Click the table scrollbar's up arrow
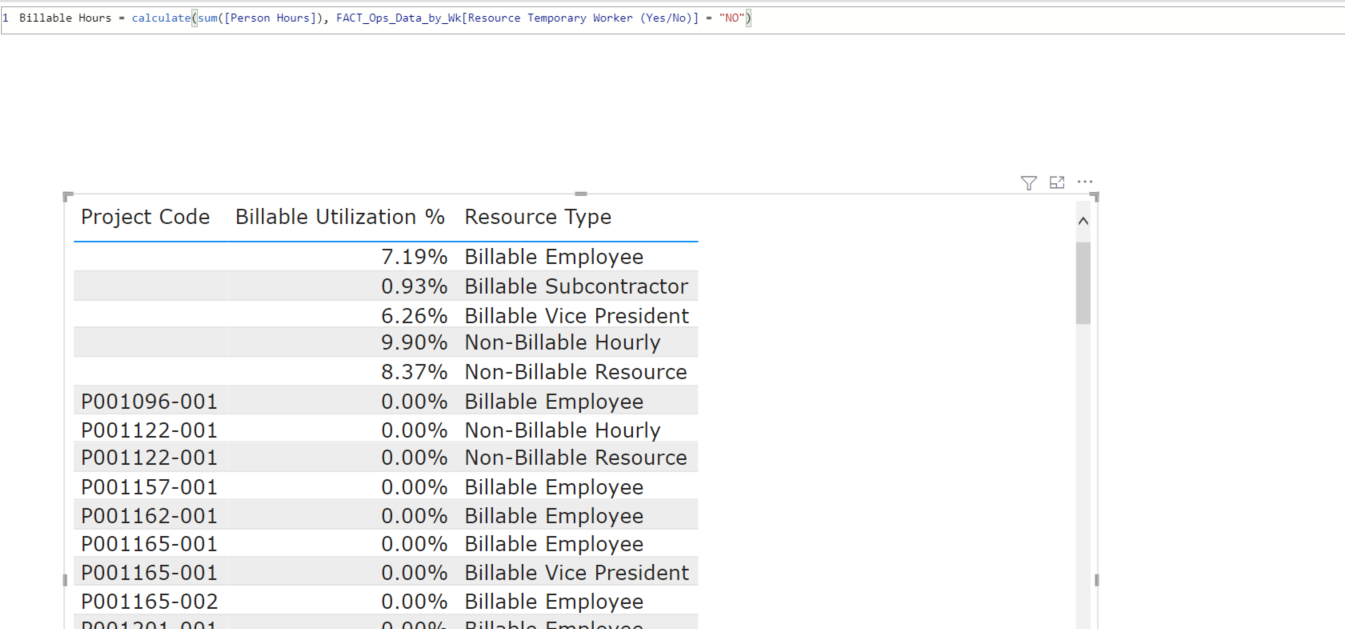1345x629 pixels. pos(1083,221)
